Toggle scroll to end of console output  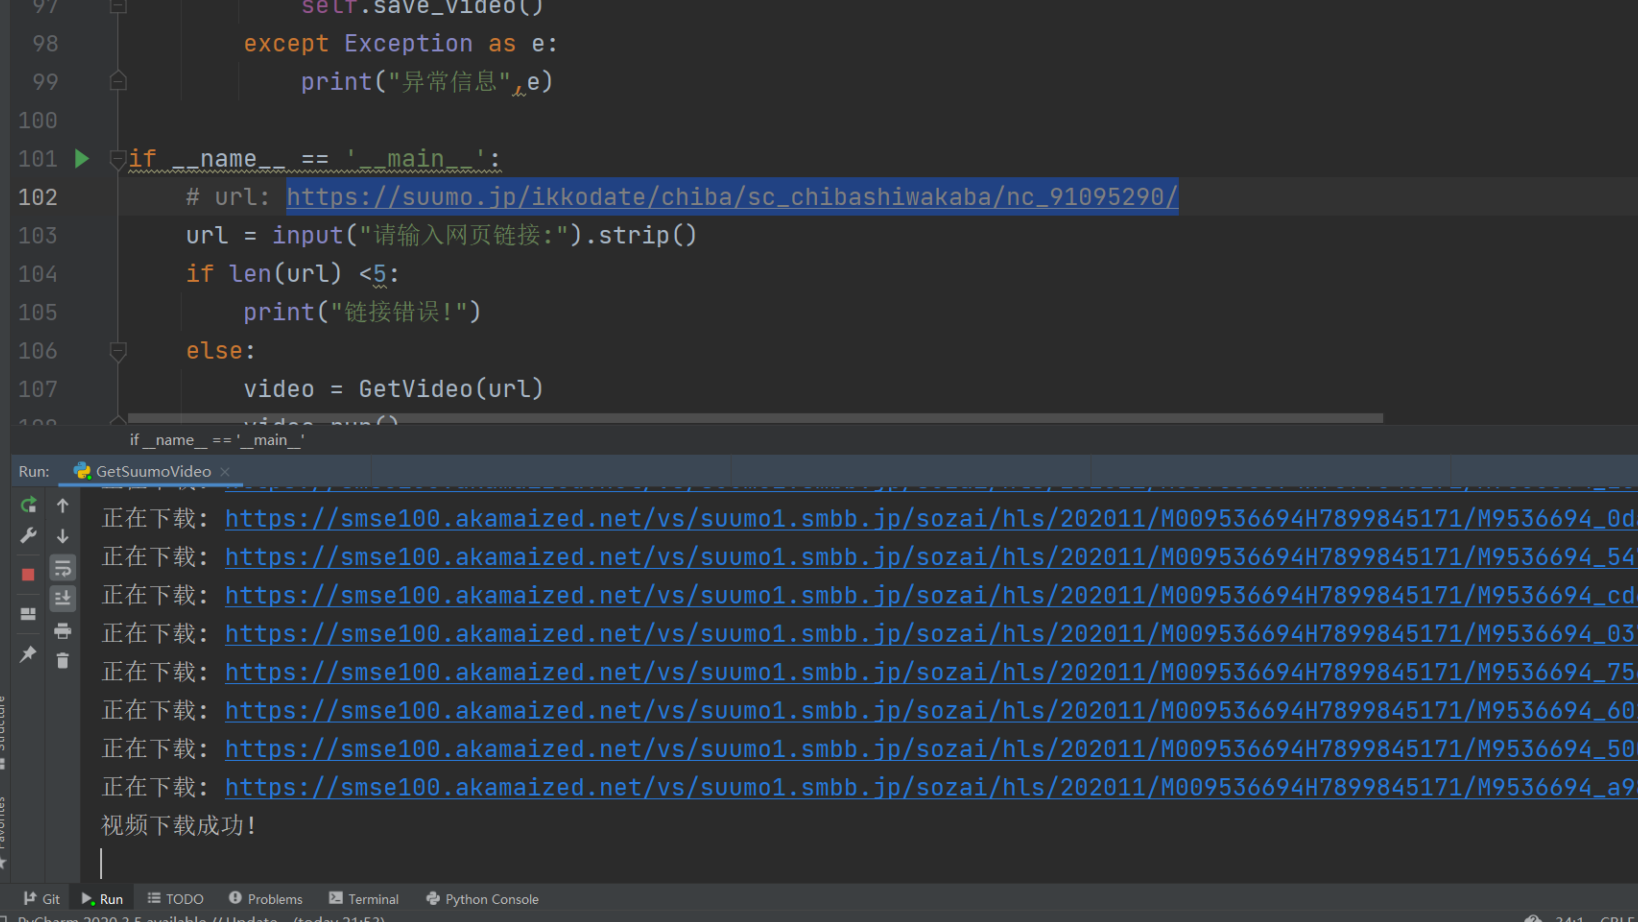[62, 598]
